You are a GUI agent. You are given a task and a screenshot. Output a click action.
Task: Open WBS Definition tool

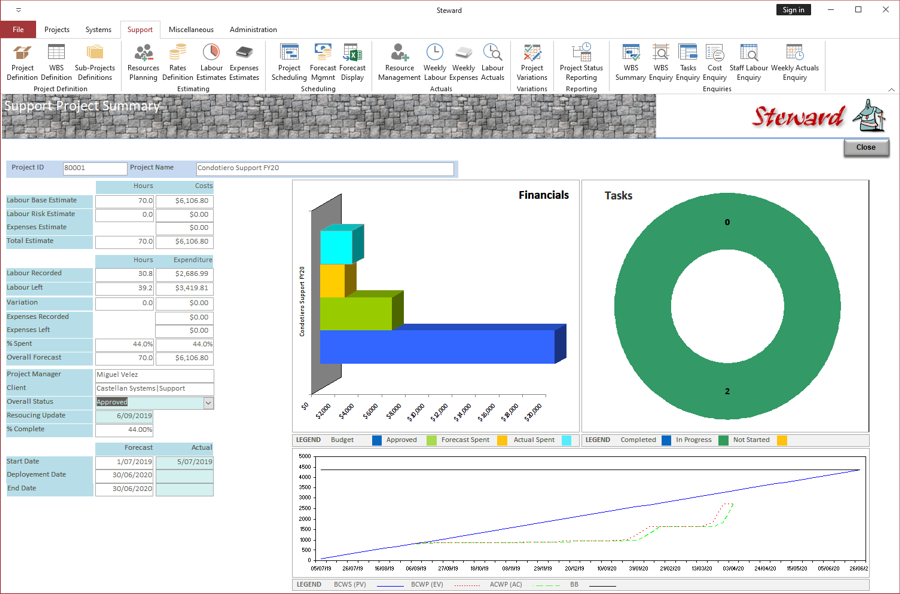tap(56, 63)
